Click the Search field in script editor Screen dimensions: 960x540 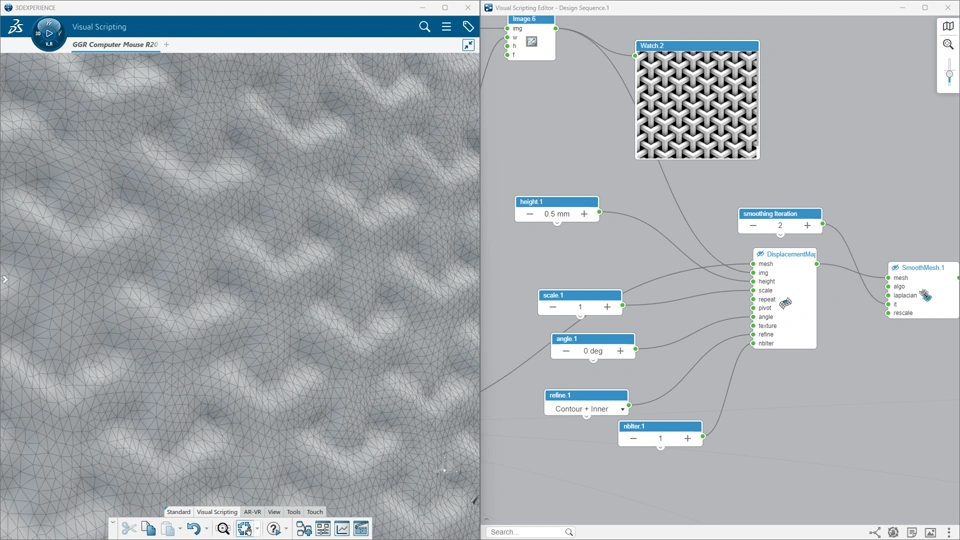click(530, 532)
